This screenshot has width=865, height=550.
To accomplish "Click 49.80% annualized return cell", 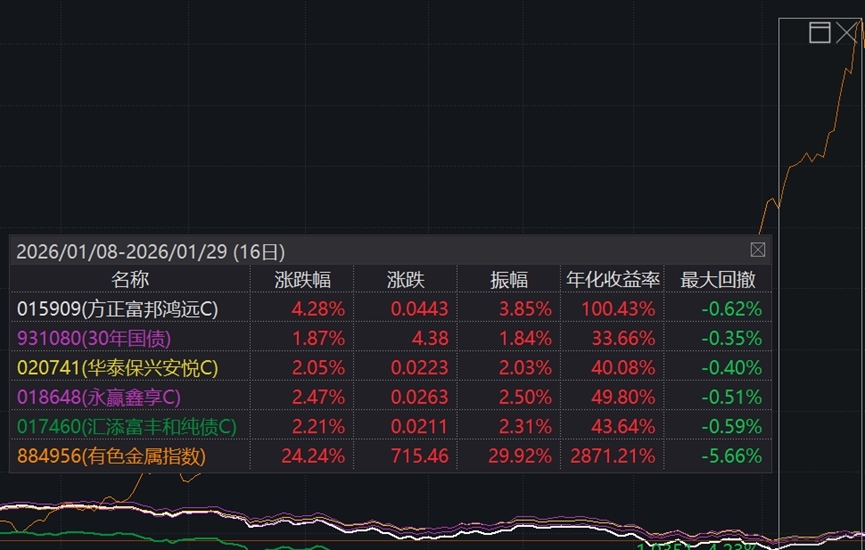I will click(623, 397).
